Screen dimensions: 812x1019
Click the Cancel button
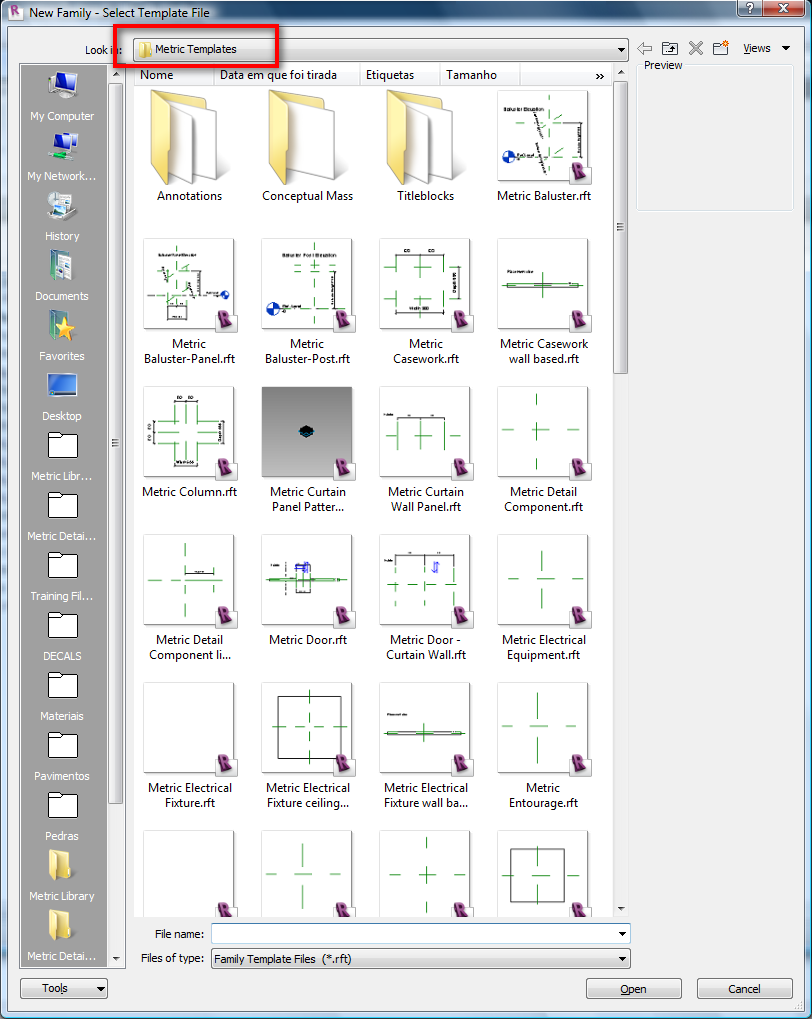744,988
